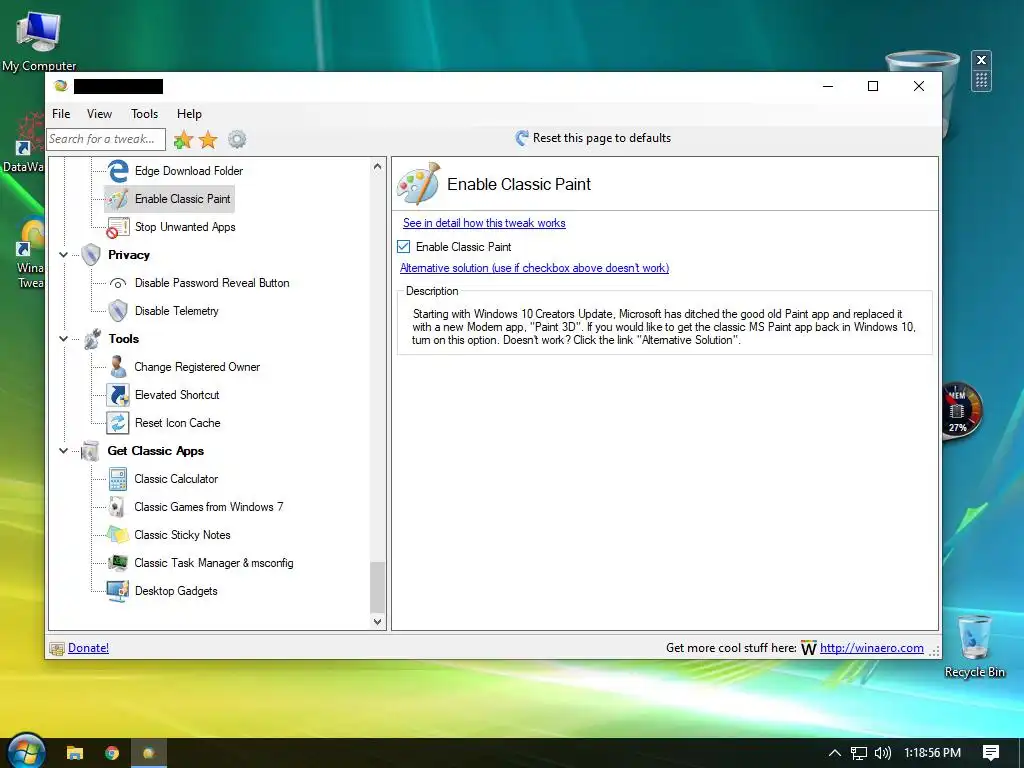
Task: Open the File menu
Action: [x=61, y=114]
